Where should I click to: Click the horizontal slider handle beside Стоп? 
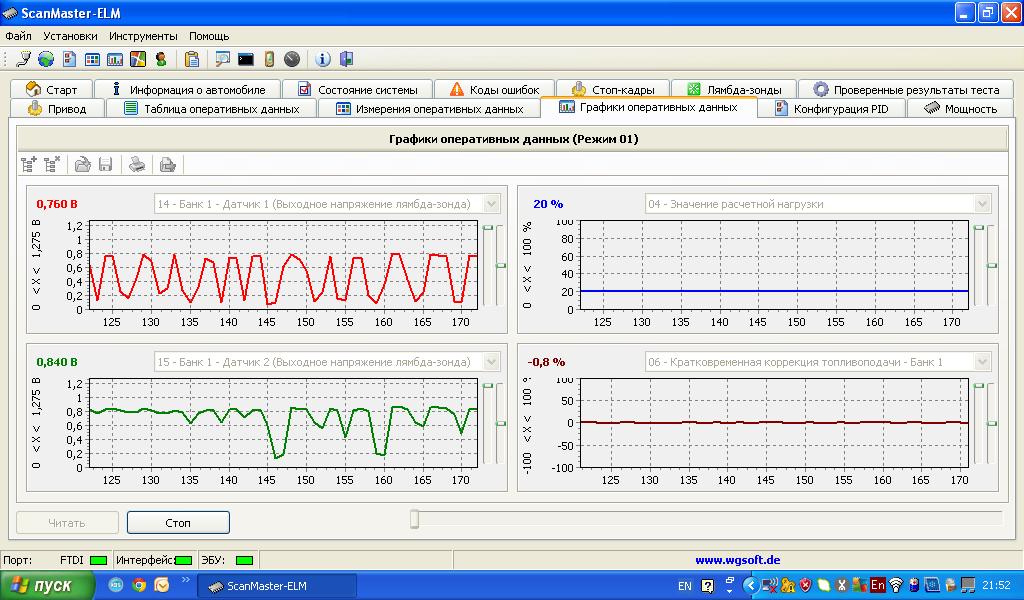pos(415,519)
